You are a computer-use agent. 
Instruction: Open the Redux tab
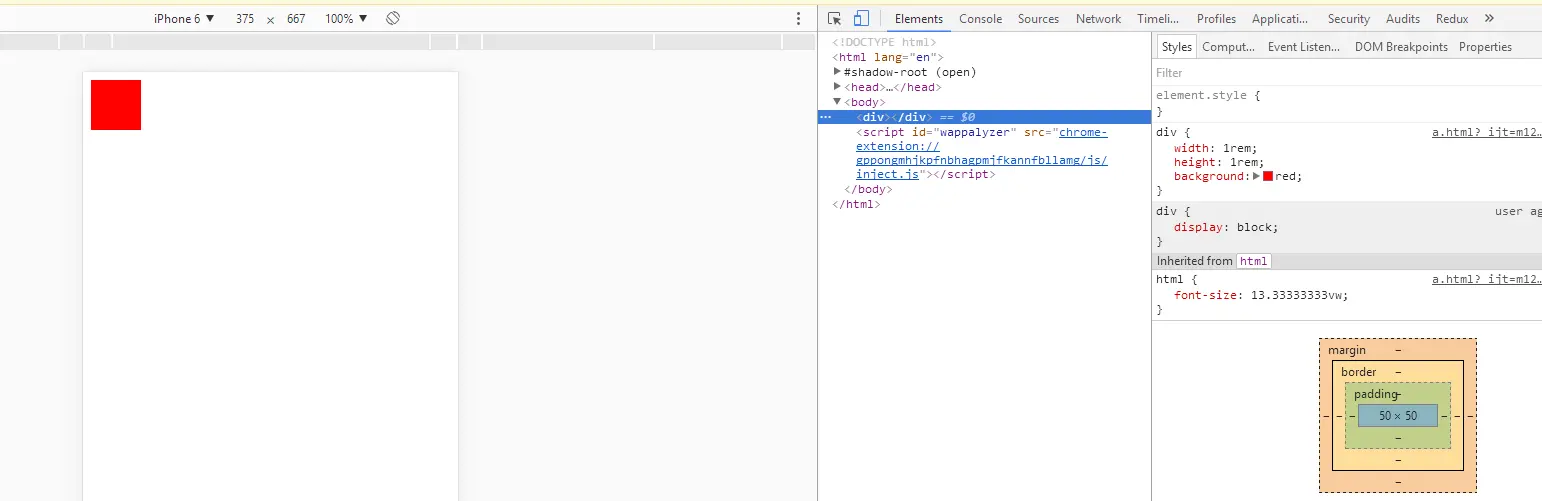pyautogui.click(x=1451, y=18)
